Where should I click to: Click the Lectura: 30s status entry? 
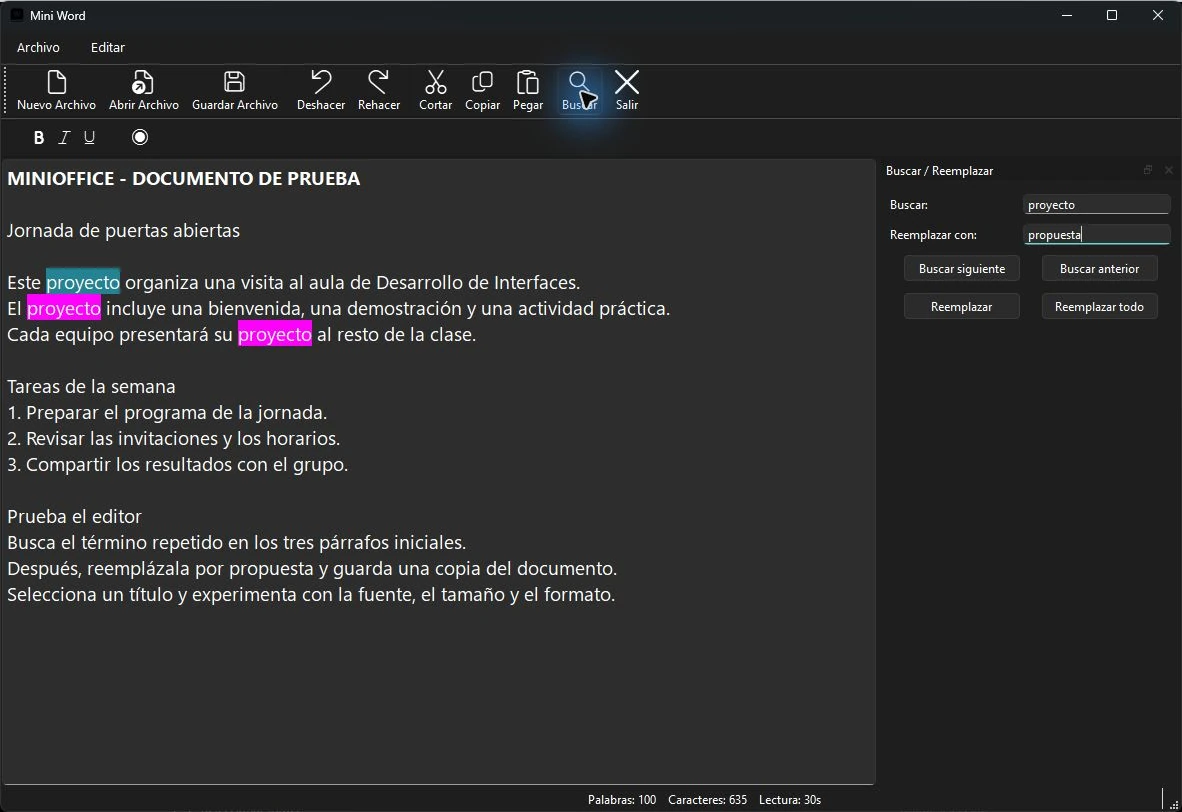pos(790,800)
